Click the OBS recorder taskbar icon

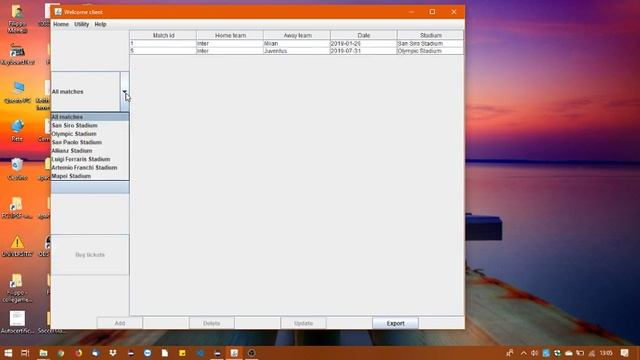click(x=251, y=353)
